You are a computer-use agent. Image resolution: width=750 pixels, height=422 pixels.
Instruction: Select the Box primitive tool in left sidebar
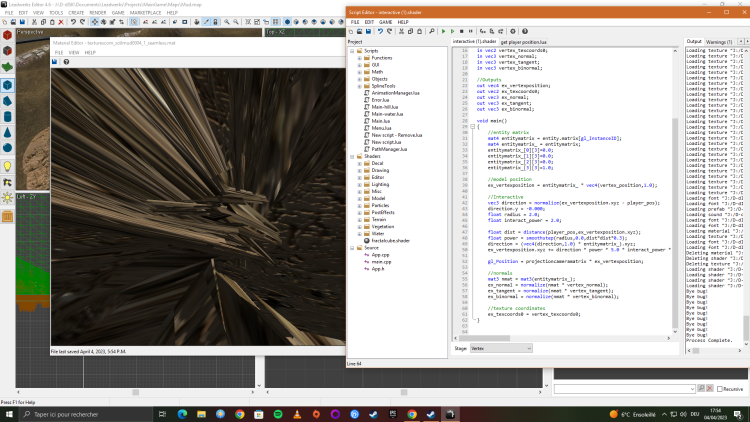pyautogui.click(x=7, y=85)
